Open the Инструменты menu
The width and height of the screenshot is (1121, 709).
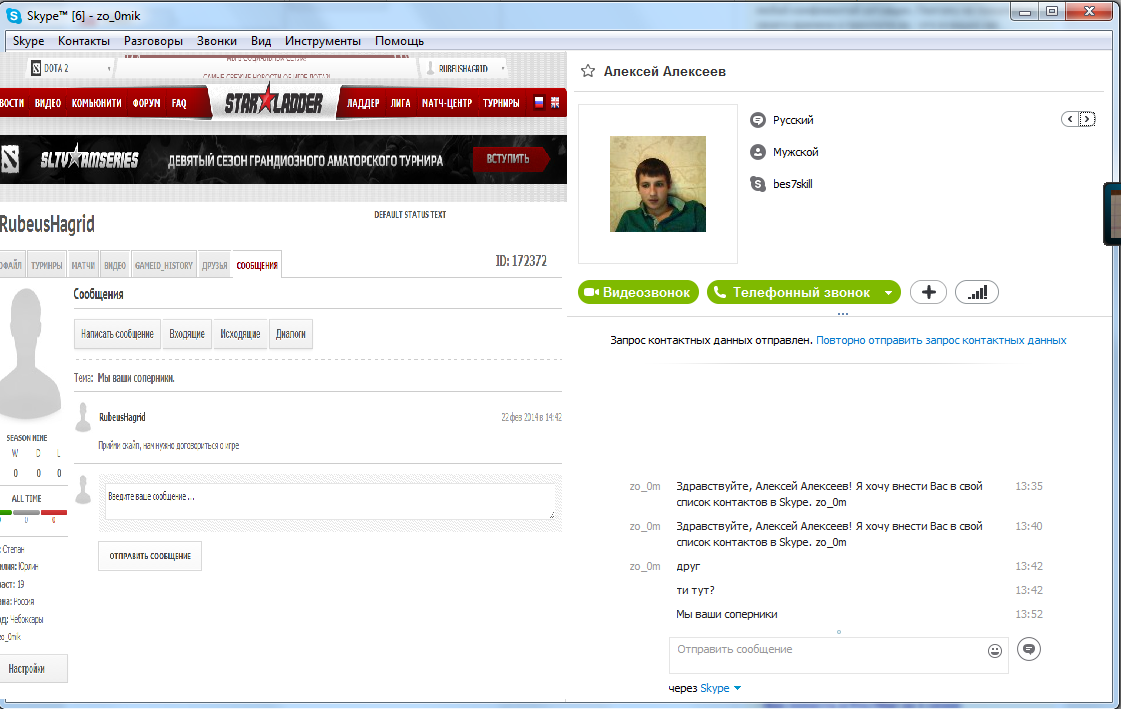pyautogui.click(x=322, y=41)
